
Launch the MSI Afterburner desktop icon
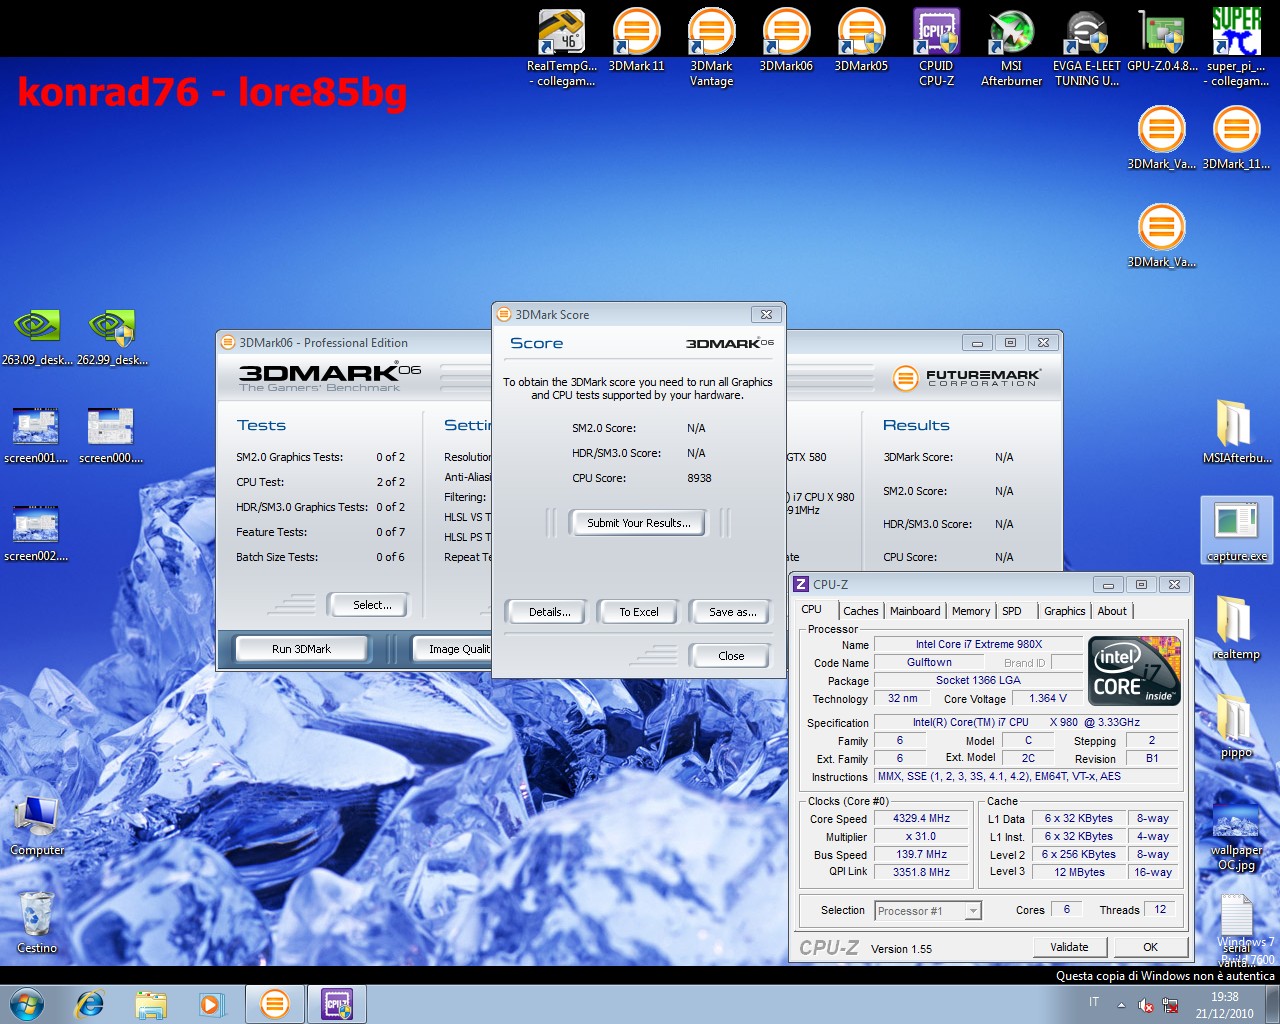[1011, 48]
